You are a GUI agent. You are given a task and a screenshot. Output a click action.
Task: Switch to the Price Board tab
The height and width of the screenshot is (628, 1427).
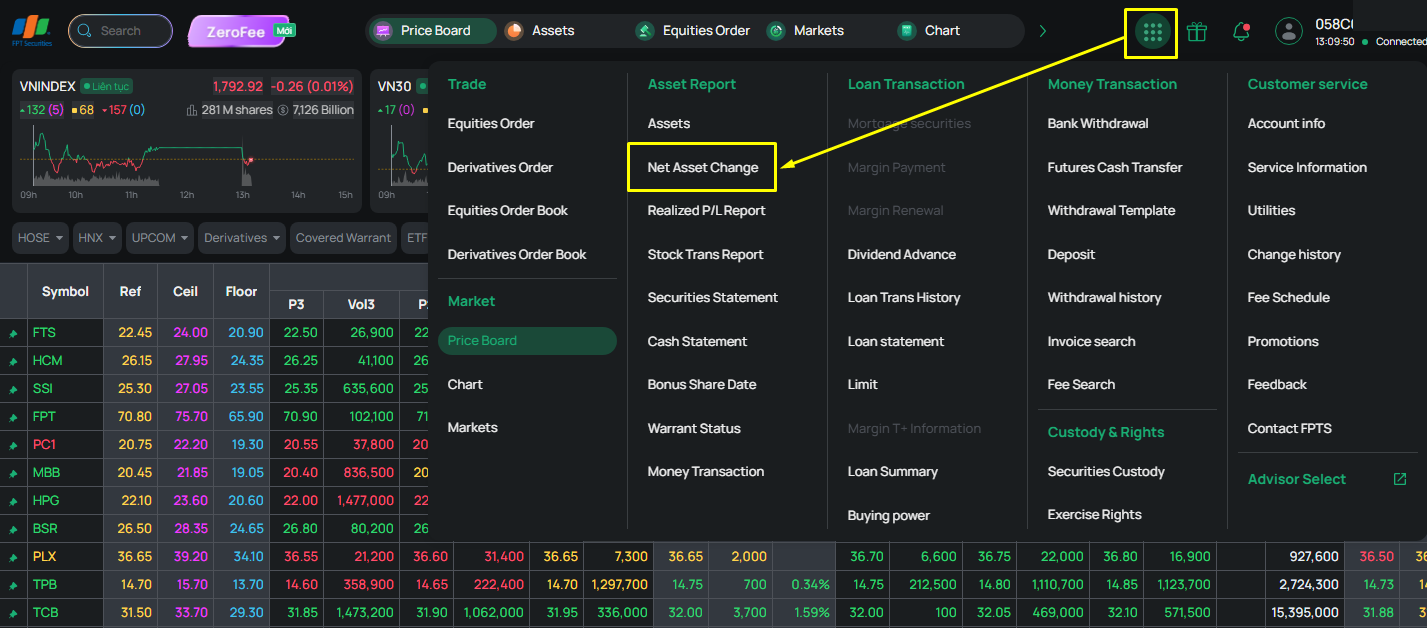[x=431, y=31]
